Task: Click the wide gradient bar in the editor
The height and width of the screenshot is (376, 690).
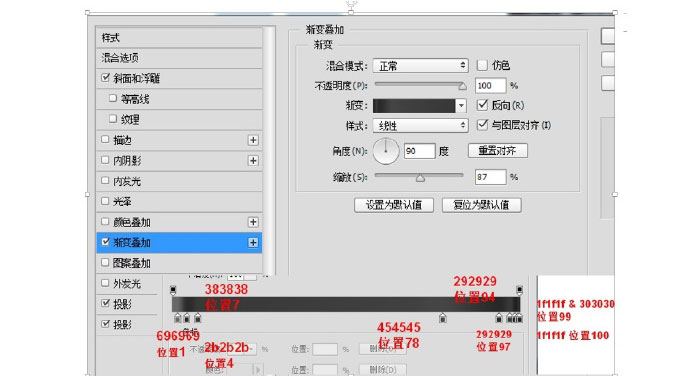Action: (346, 304)
